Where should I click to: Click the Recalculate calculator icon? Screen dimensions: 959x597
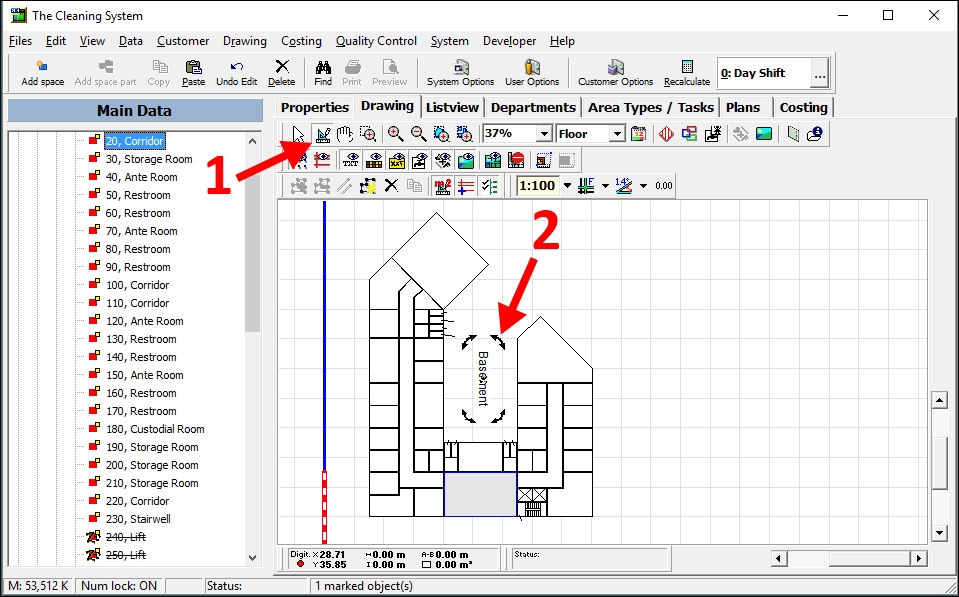(x=687, y=72)
